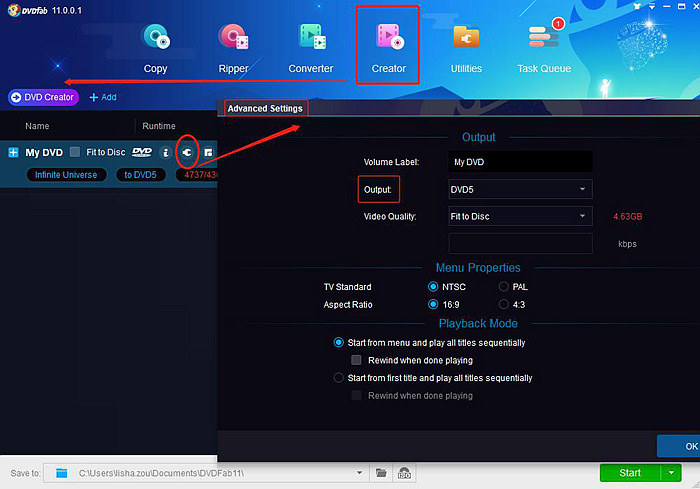Open the Video Quality Fit to Disc dropdown
Image resolution: width=700 pixels, height=489 pixels.
point(521,216)
